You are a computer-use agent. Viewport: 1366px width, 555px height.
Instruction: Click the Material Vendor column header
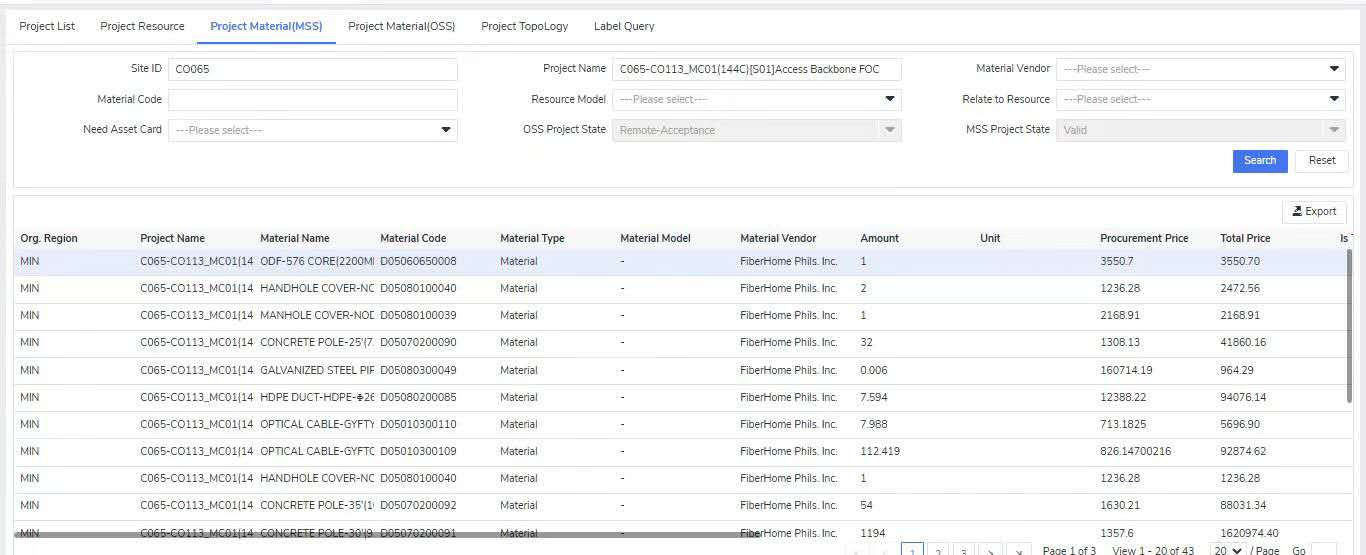pyautogui.click(x=778, y=239)
